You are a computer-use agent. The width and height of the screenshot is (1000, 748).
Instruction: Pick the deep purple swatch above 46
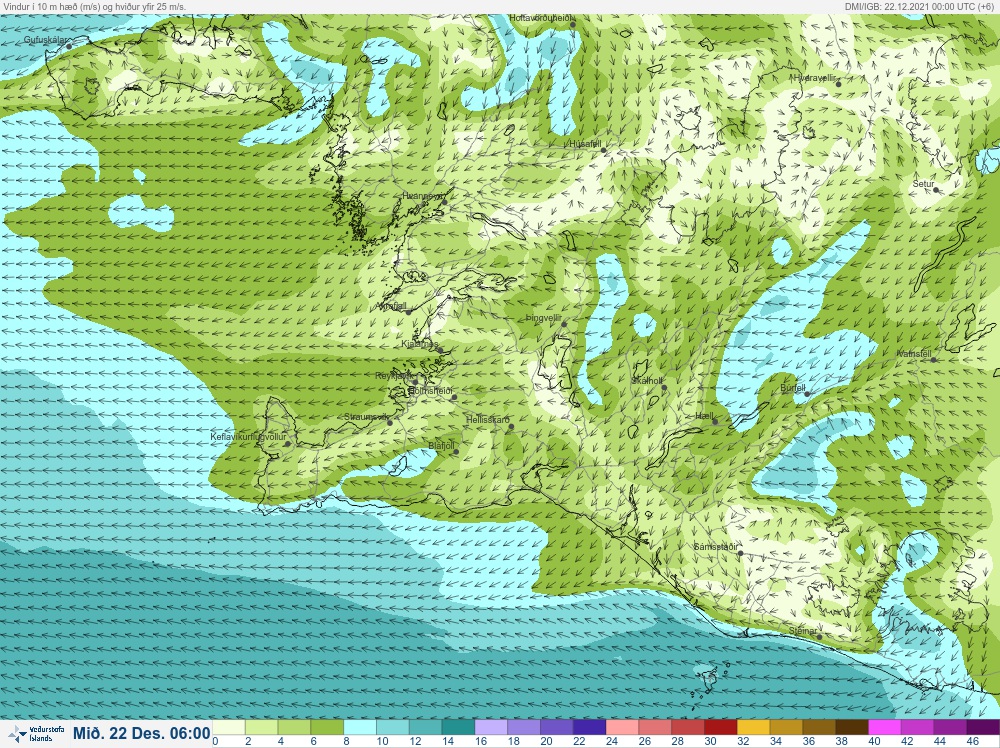[983, 728]
